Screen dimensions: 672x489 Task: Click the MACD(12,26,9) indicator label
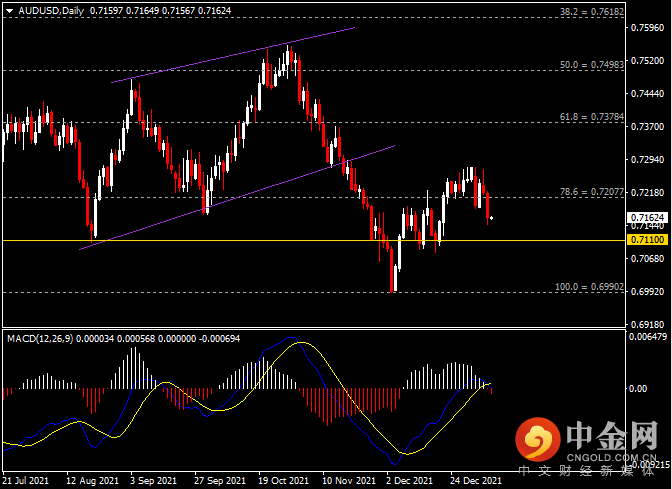pyautogui.click(x=39, y=339)
